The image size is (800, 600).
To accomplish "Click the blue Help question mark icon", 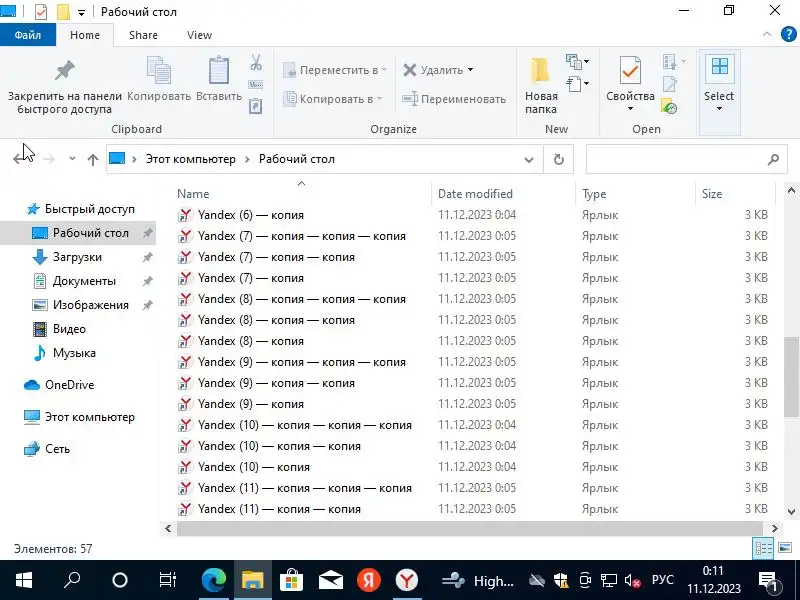I will [x=788, y=34].
